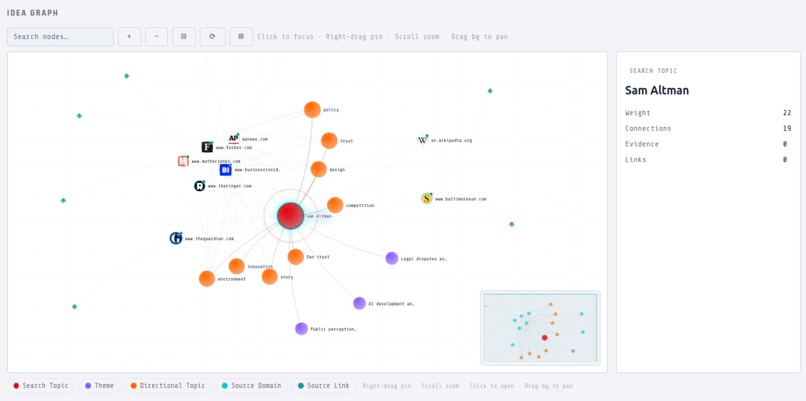
Task: Toggle the Source Domain legend filter
Action: click(251, 386)
